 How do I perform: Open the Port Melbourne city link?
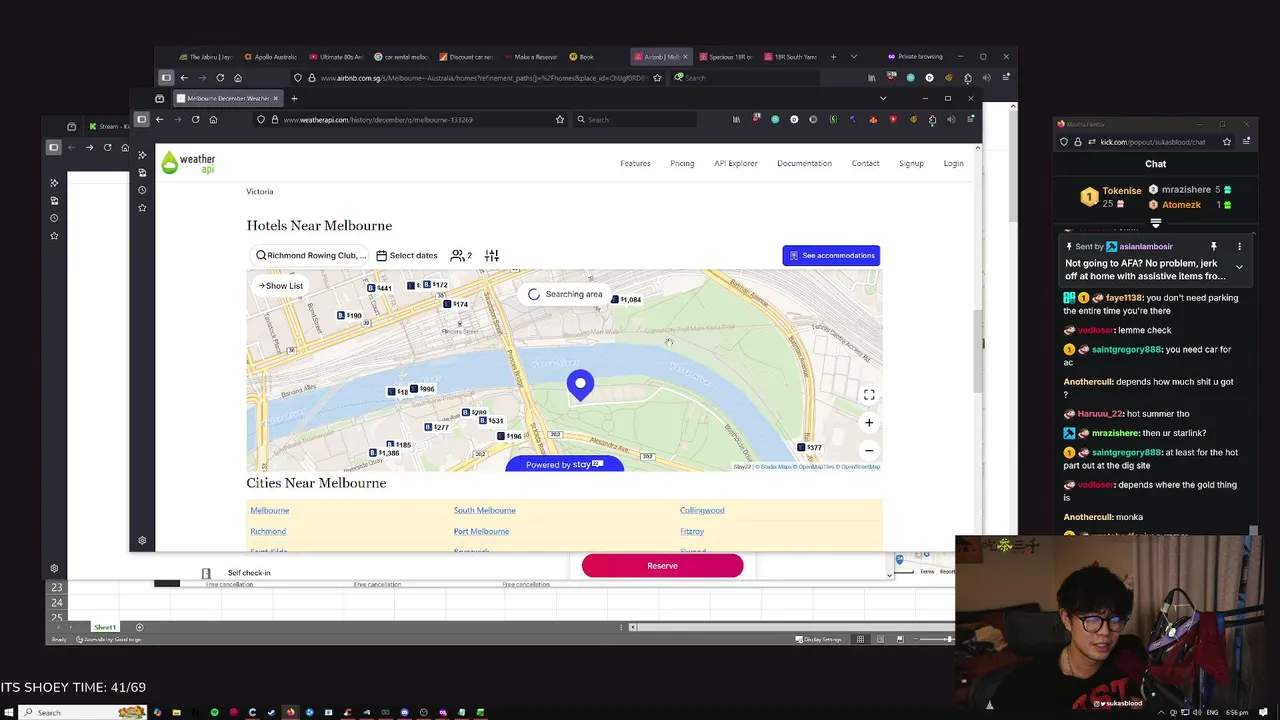tap(481, 531)
